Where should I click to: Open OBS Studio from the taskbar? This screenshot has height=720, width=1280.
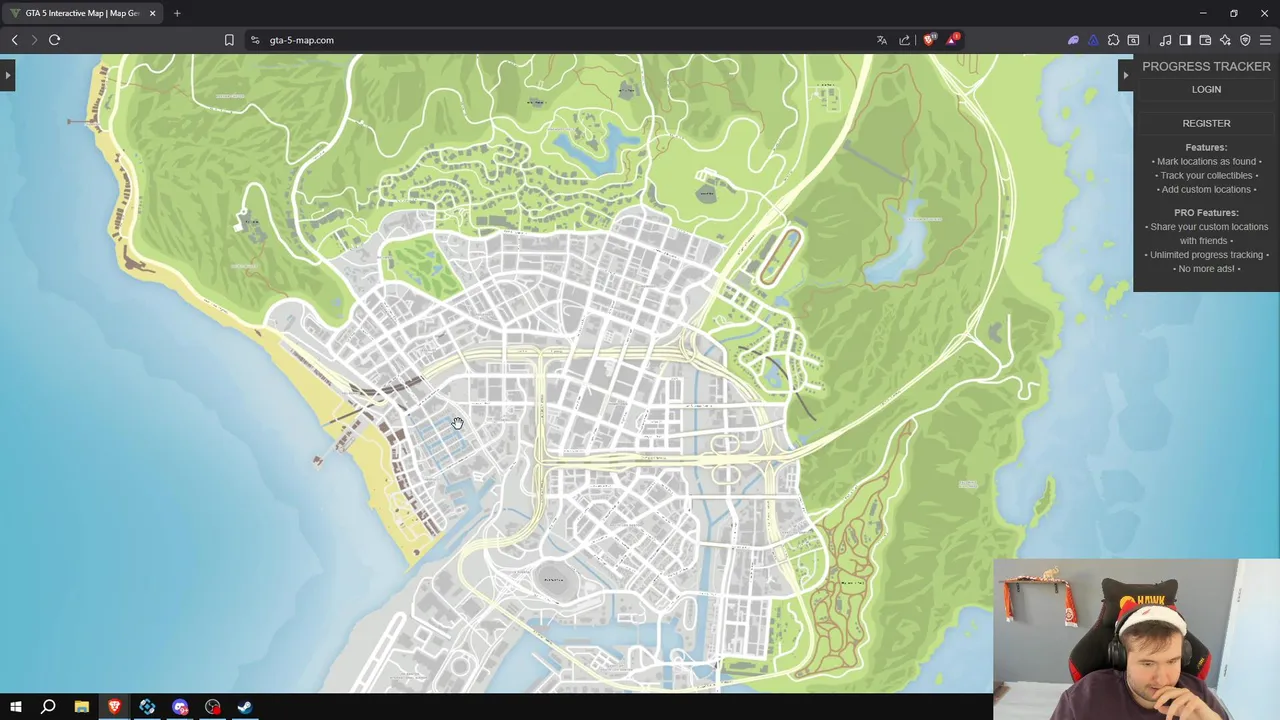213,707
